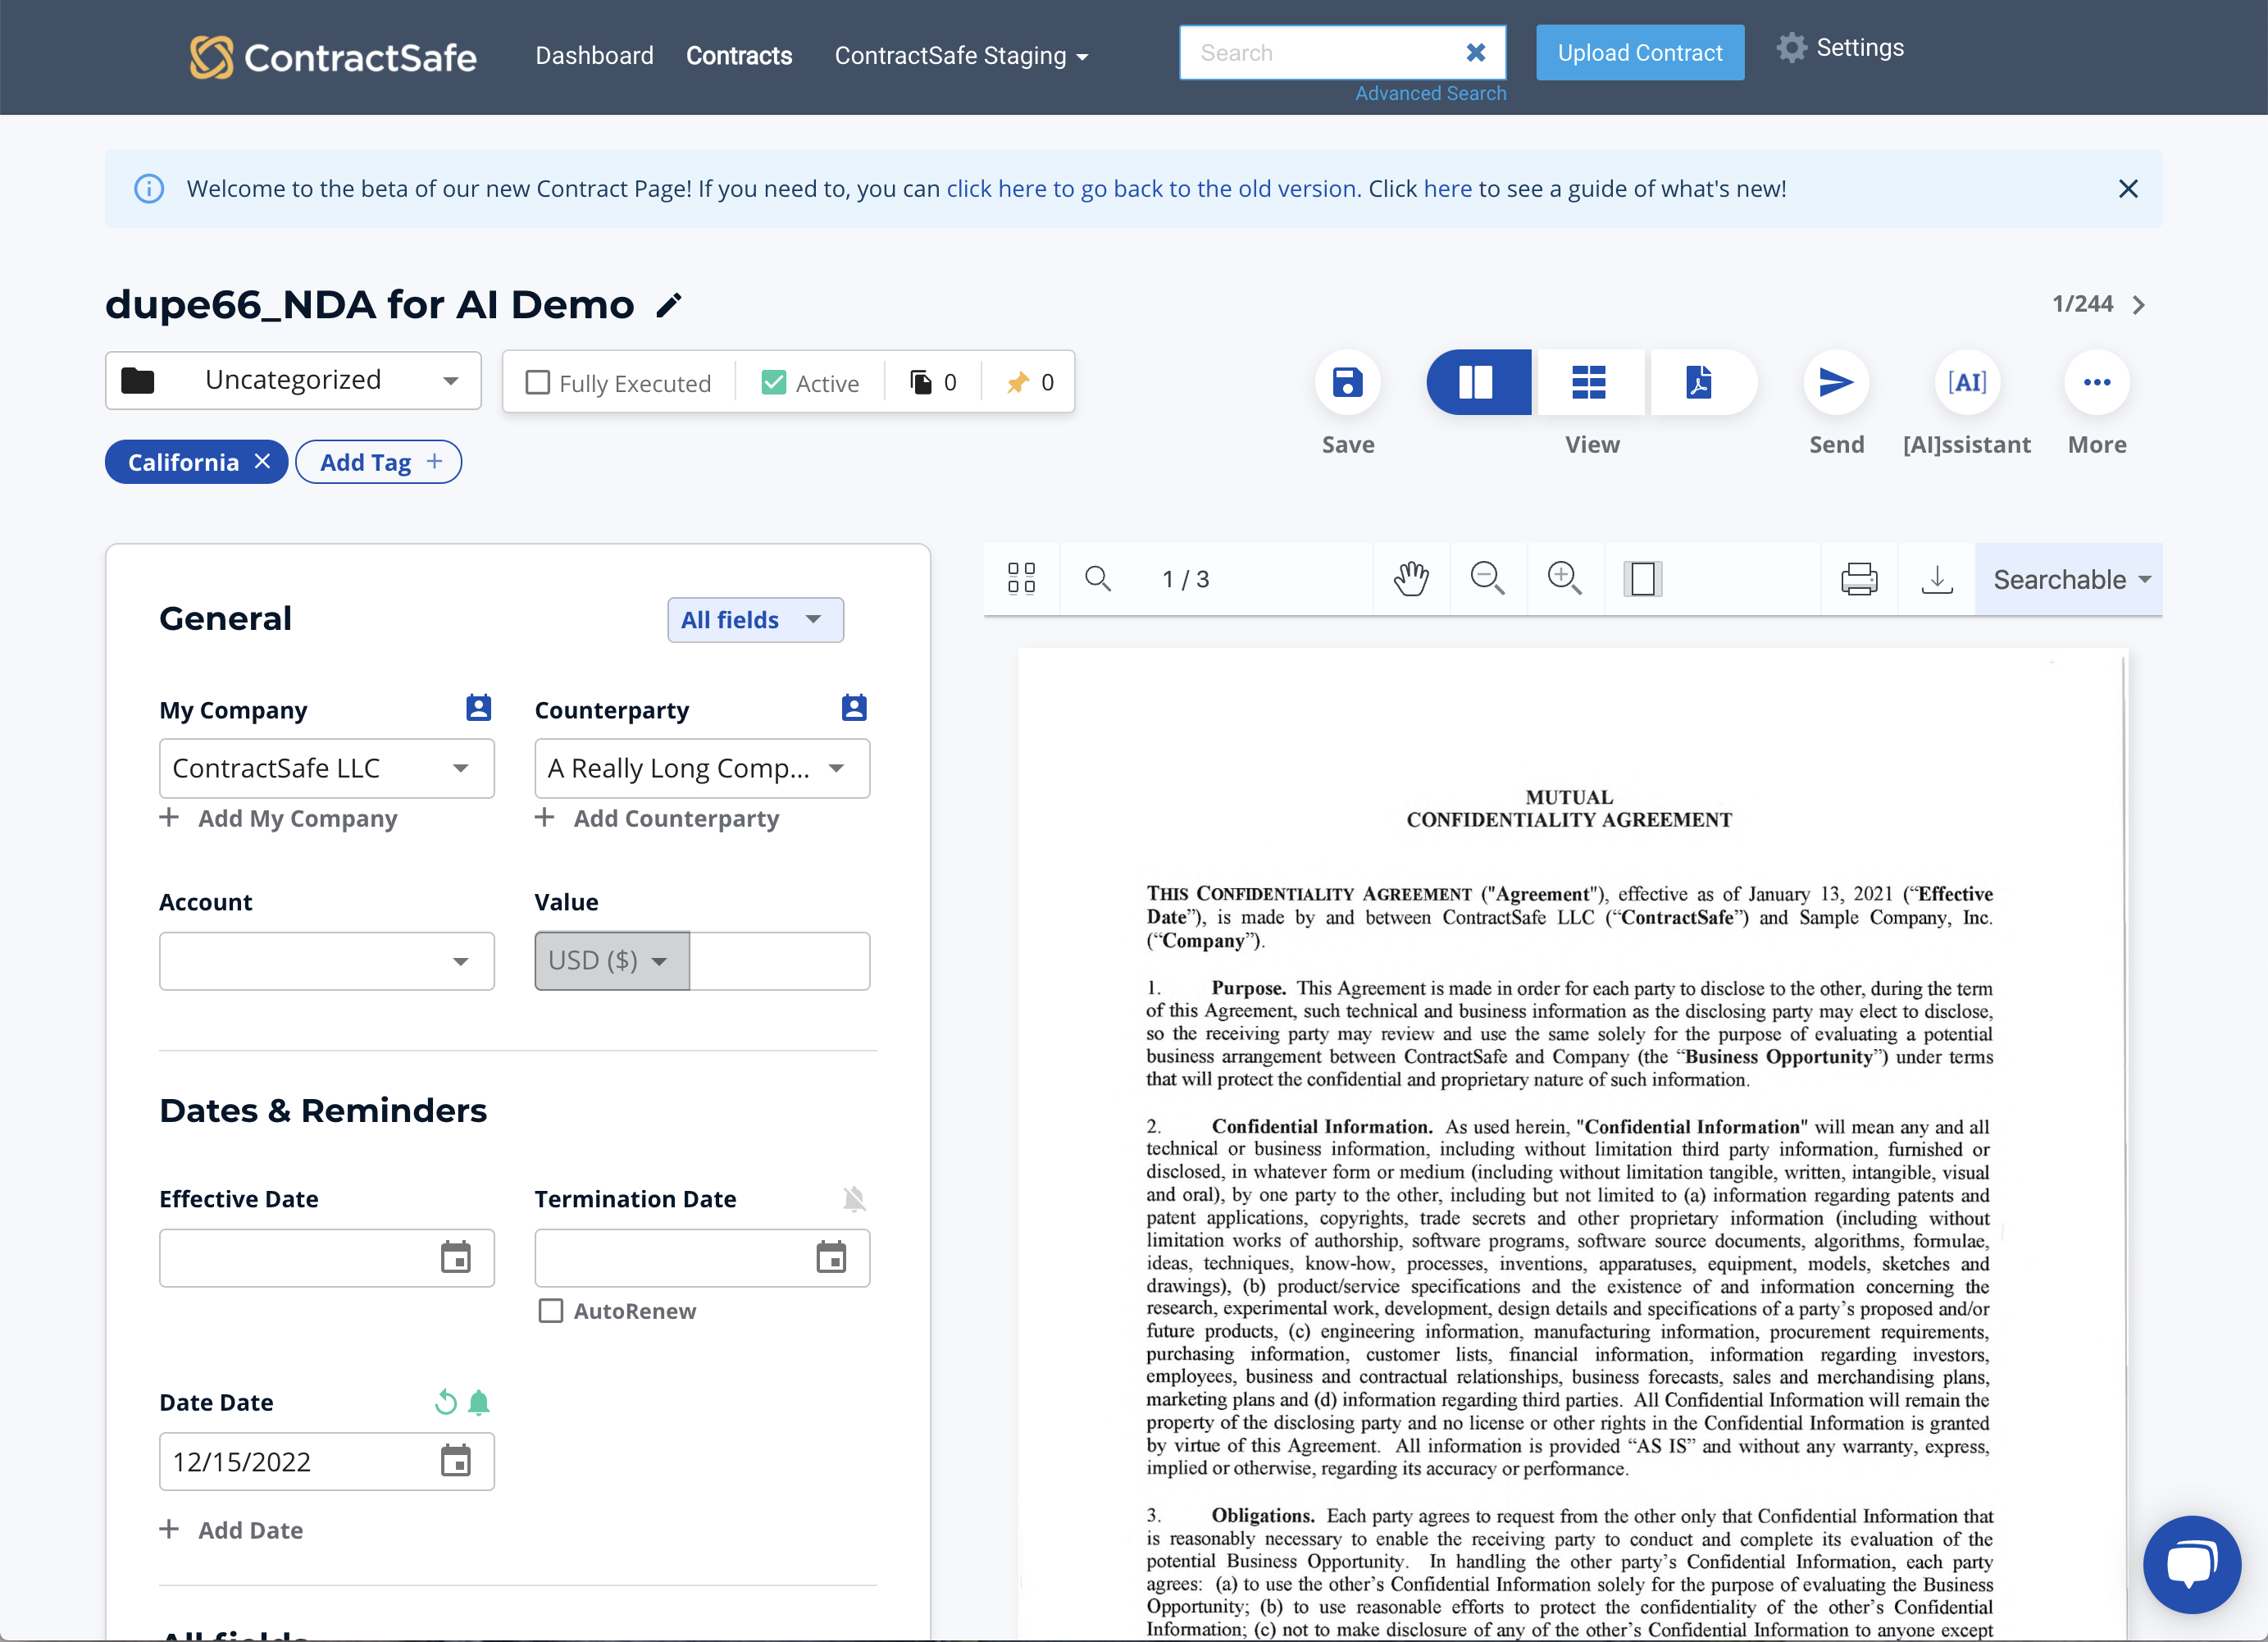Show PDF page thumbnails grid
2268x1642 pixels.
pyautogui.click(x=1021, y=578)
